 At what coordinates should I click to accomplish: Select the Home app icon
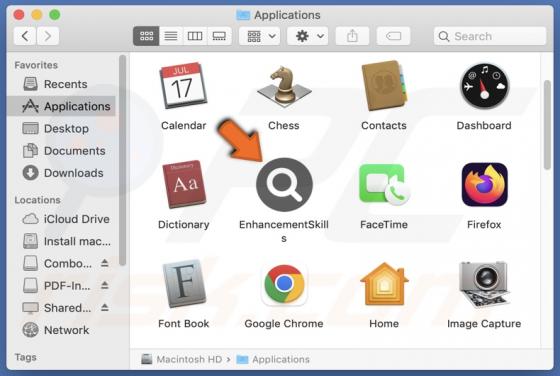click(384, 284)
